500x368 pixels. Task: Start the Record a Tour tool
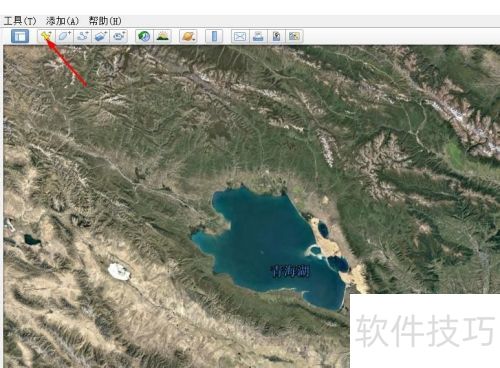click(118, 36)
